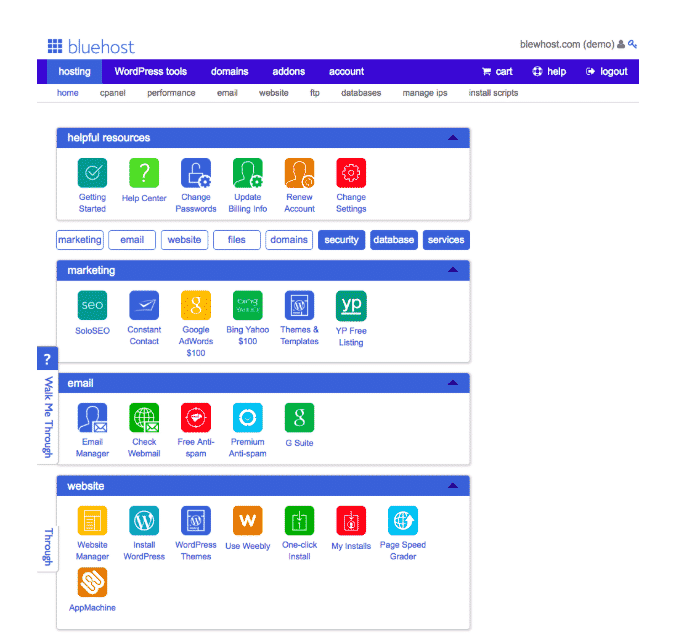Open the databases submenu item
This screenshot has height=635, width=696.
[361, 93]
